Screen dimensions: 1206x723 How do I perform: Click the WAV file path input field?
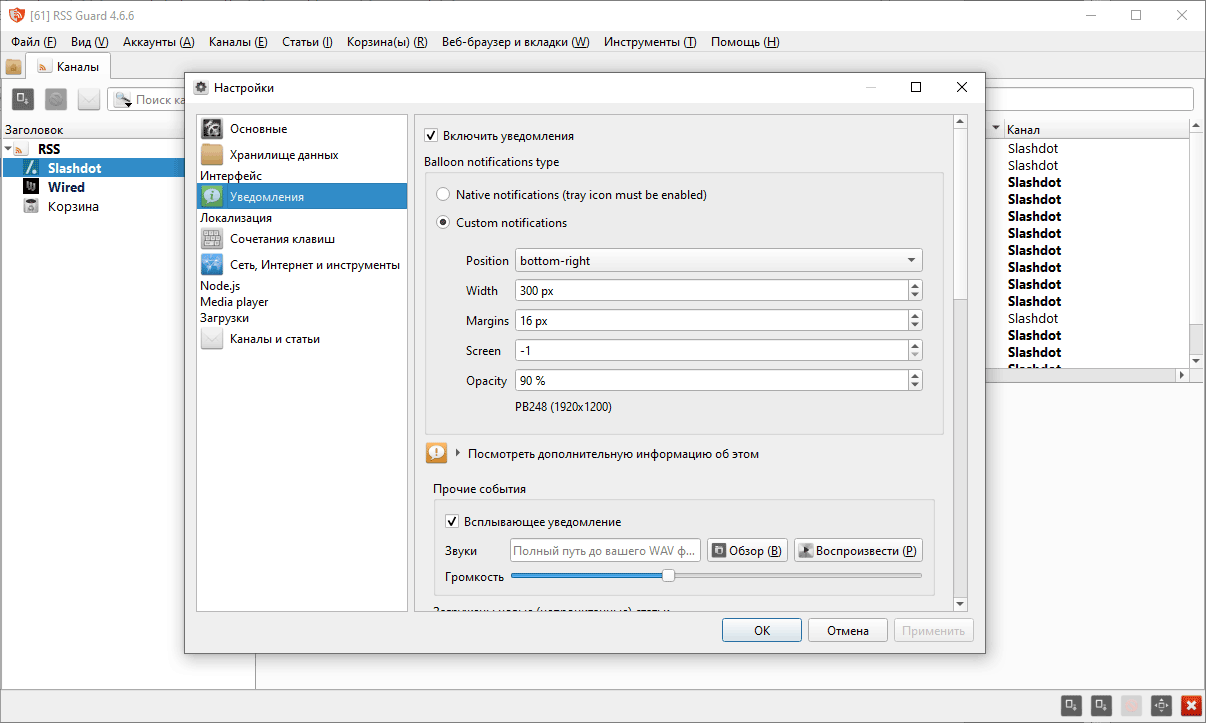605,551
